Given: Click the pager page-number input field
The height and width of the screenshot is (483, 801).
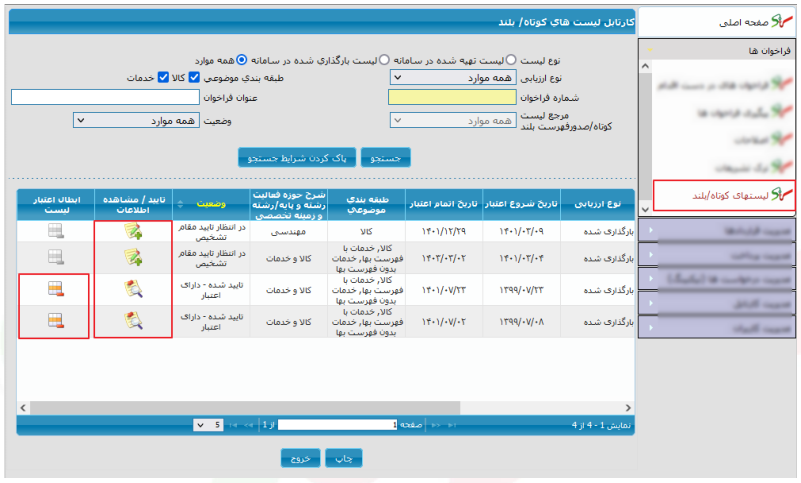Looking at the screenshot, I should click(x=337, y=425).
